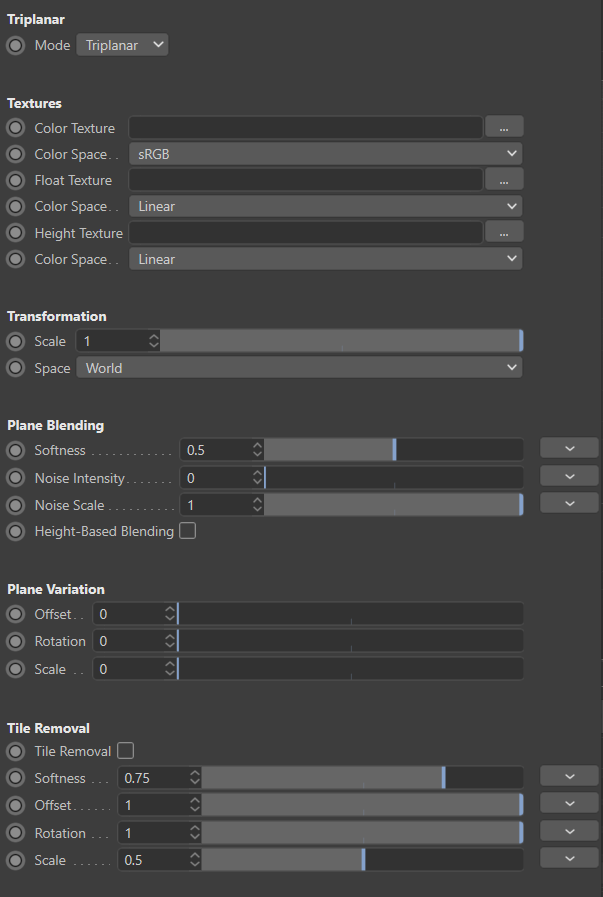
Task: Enable the Height-Based Blending checkbox
Action: (x=187, y=531)
